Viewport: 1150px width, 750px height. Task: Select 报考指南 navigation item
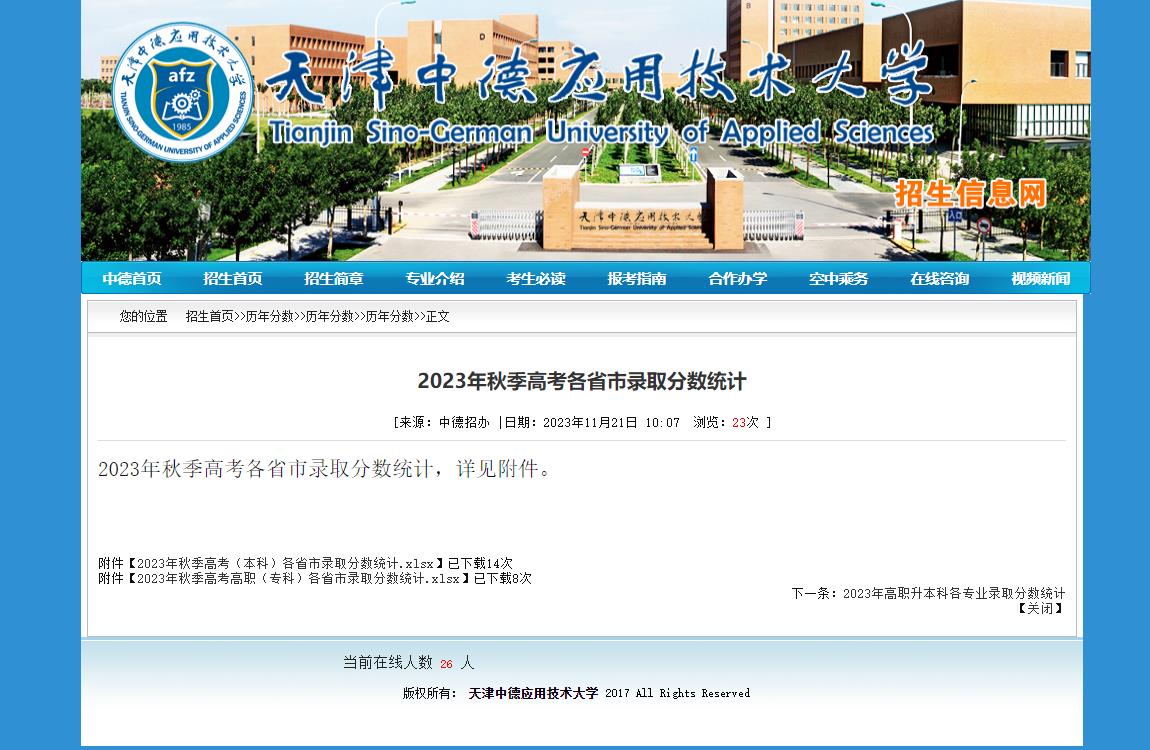click(637, 279)
